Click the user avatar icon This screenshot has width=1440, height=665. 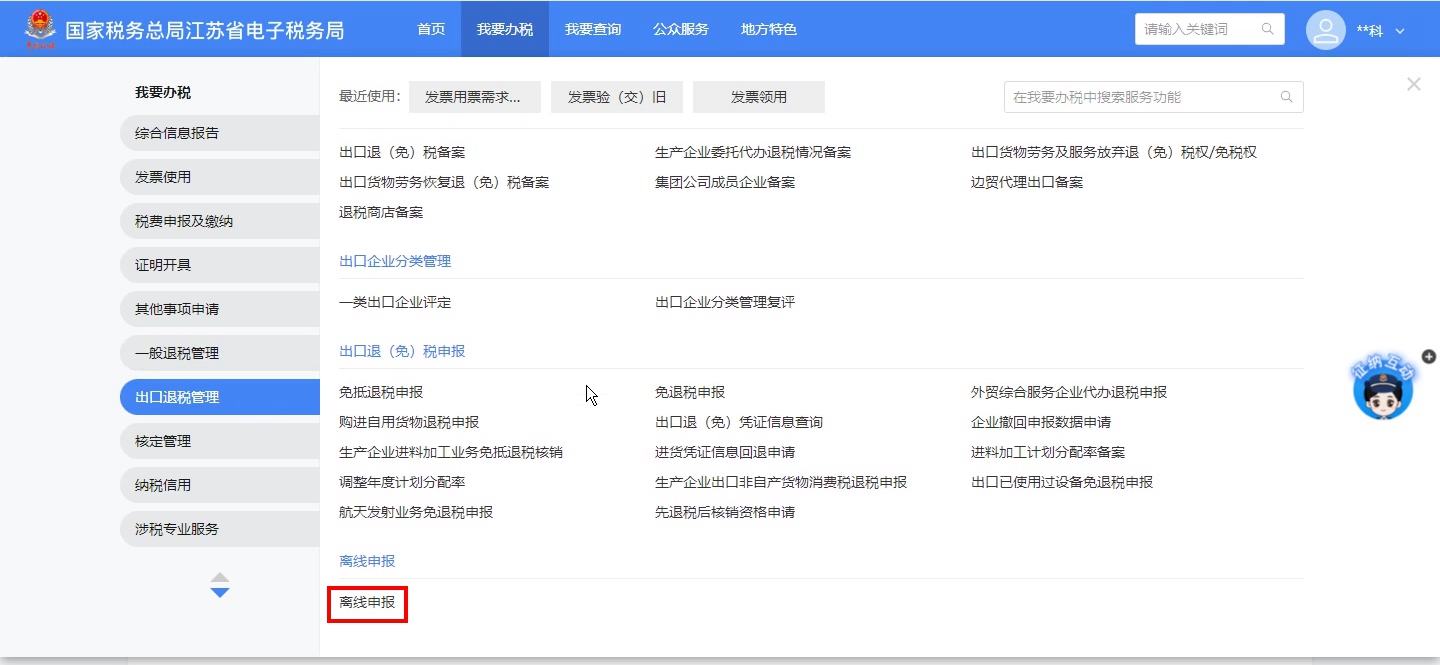coord(1325,30)
